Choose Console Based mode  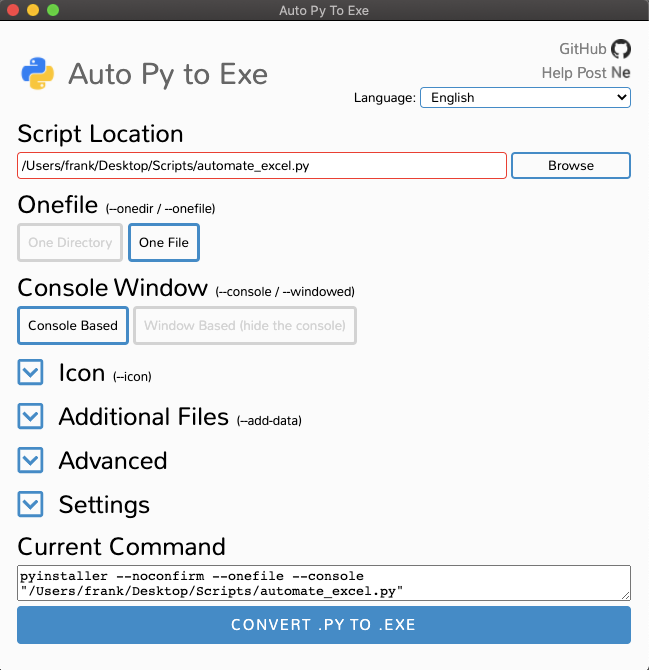click(x=73, y=325)
